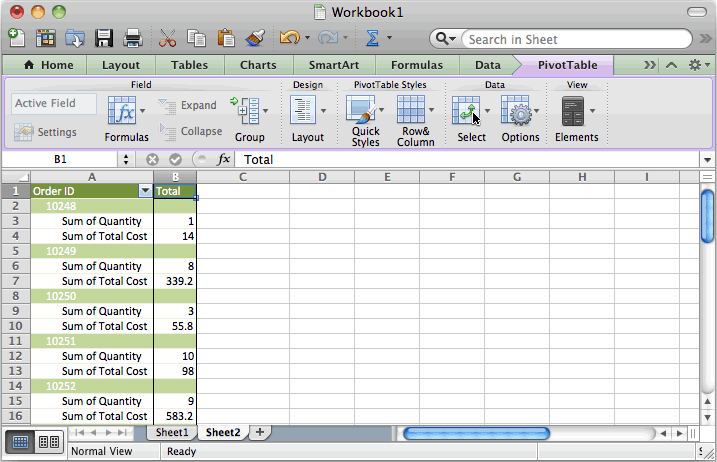Cancel entry with formula bar X
The width and height of the screenshot is (717, 462).
coord(152,159)
